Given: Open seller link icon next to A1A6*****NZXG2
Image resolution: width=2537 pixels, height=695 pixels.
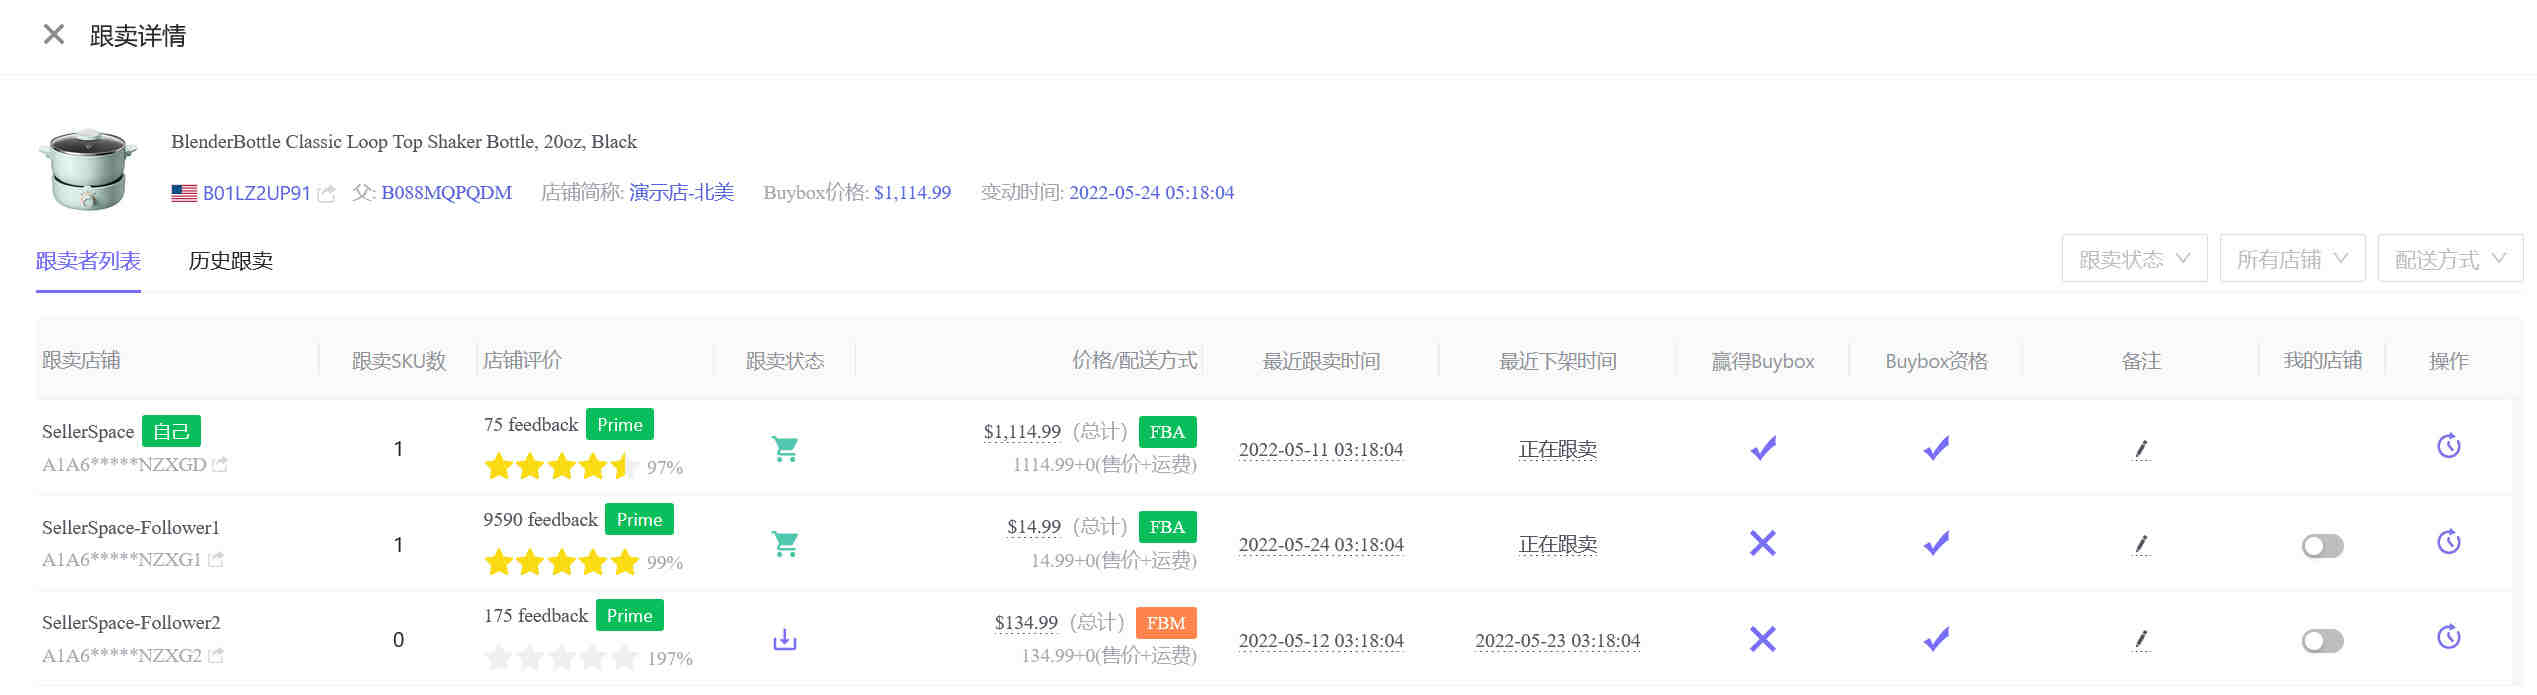Looking at the screenshot, I should coord(216,656).
